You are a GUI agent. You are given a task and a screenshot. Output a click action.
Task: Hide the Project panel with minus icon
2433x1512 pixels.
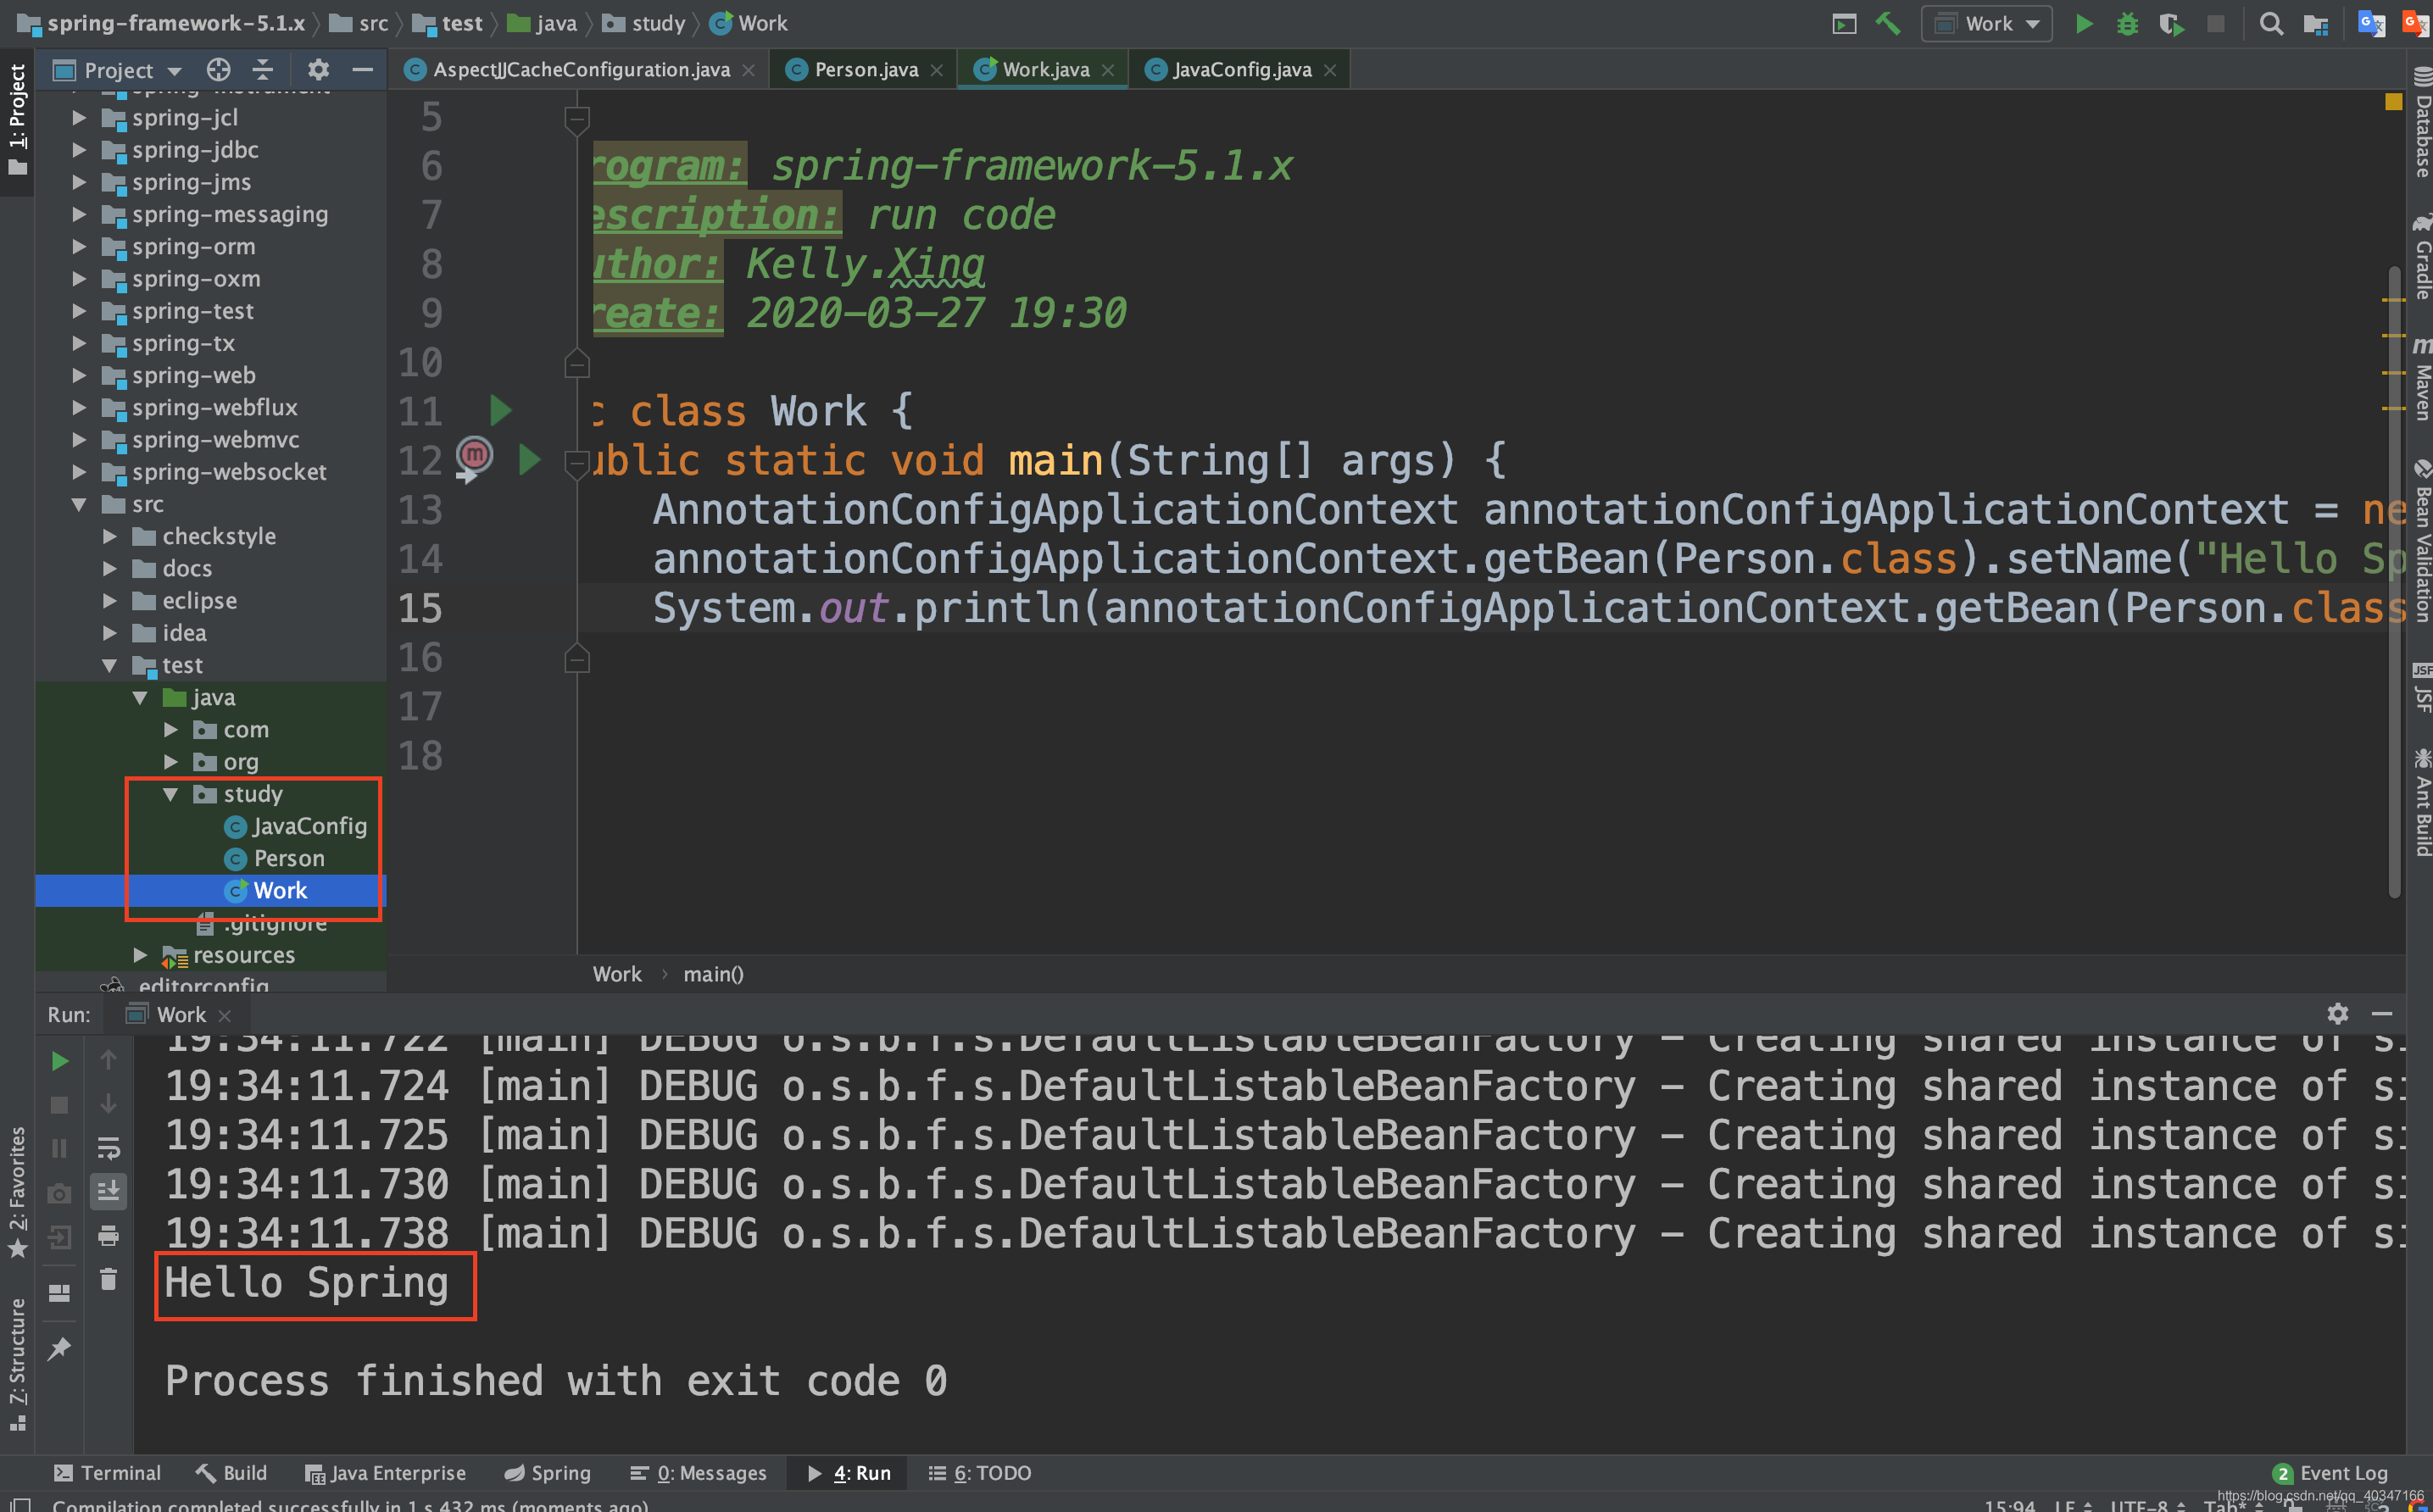(363, 70)
